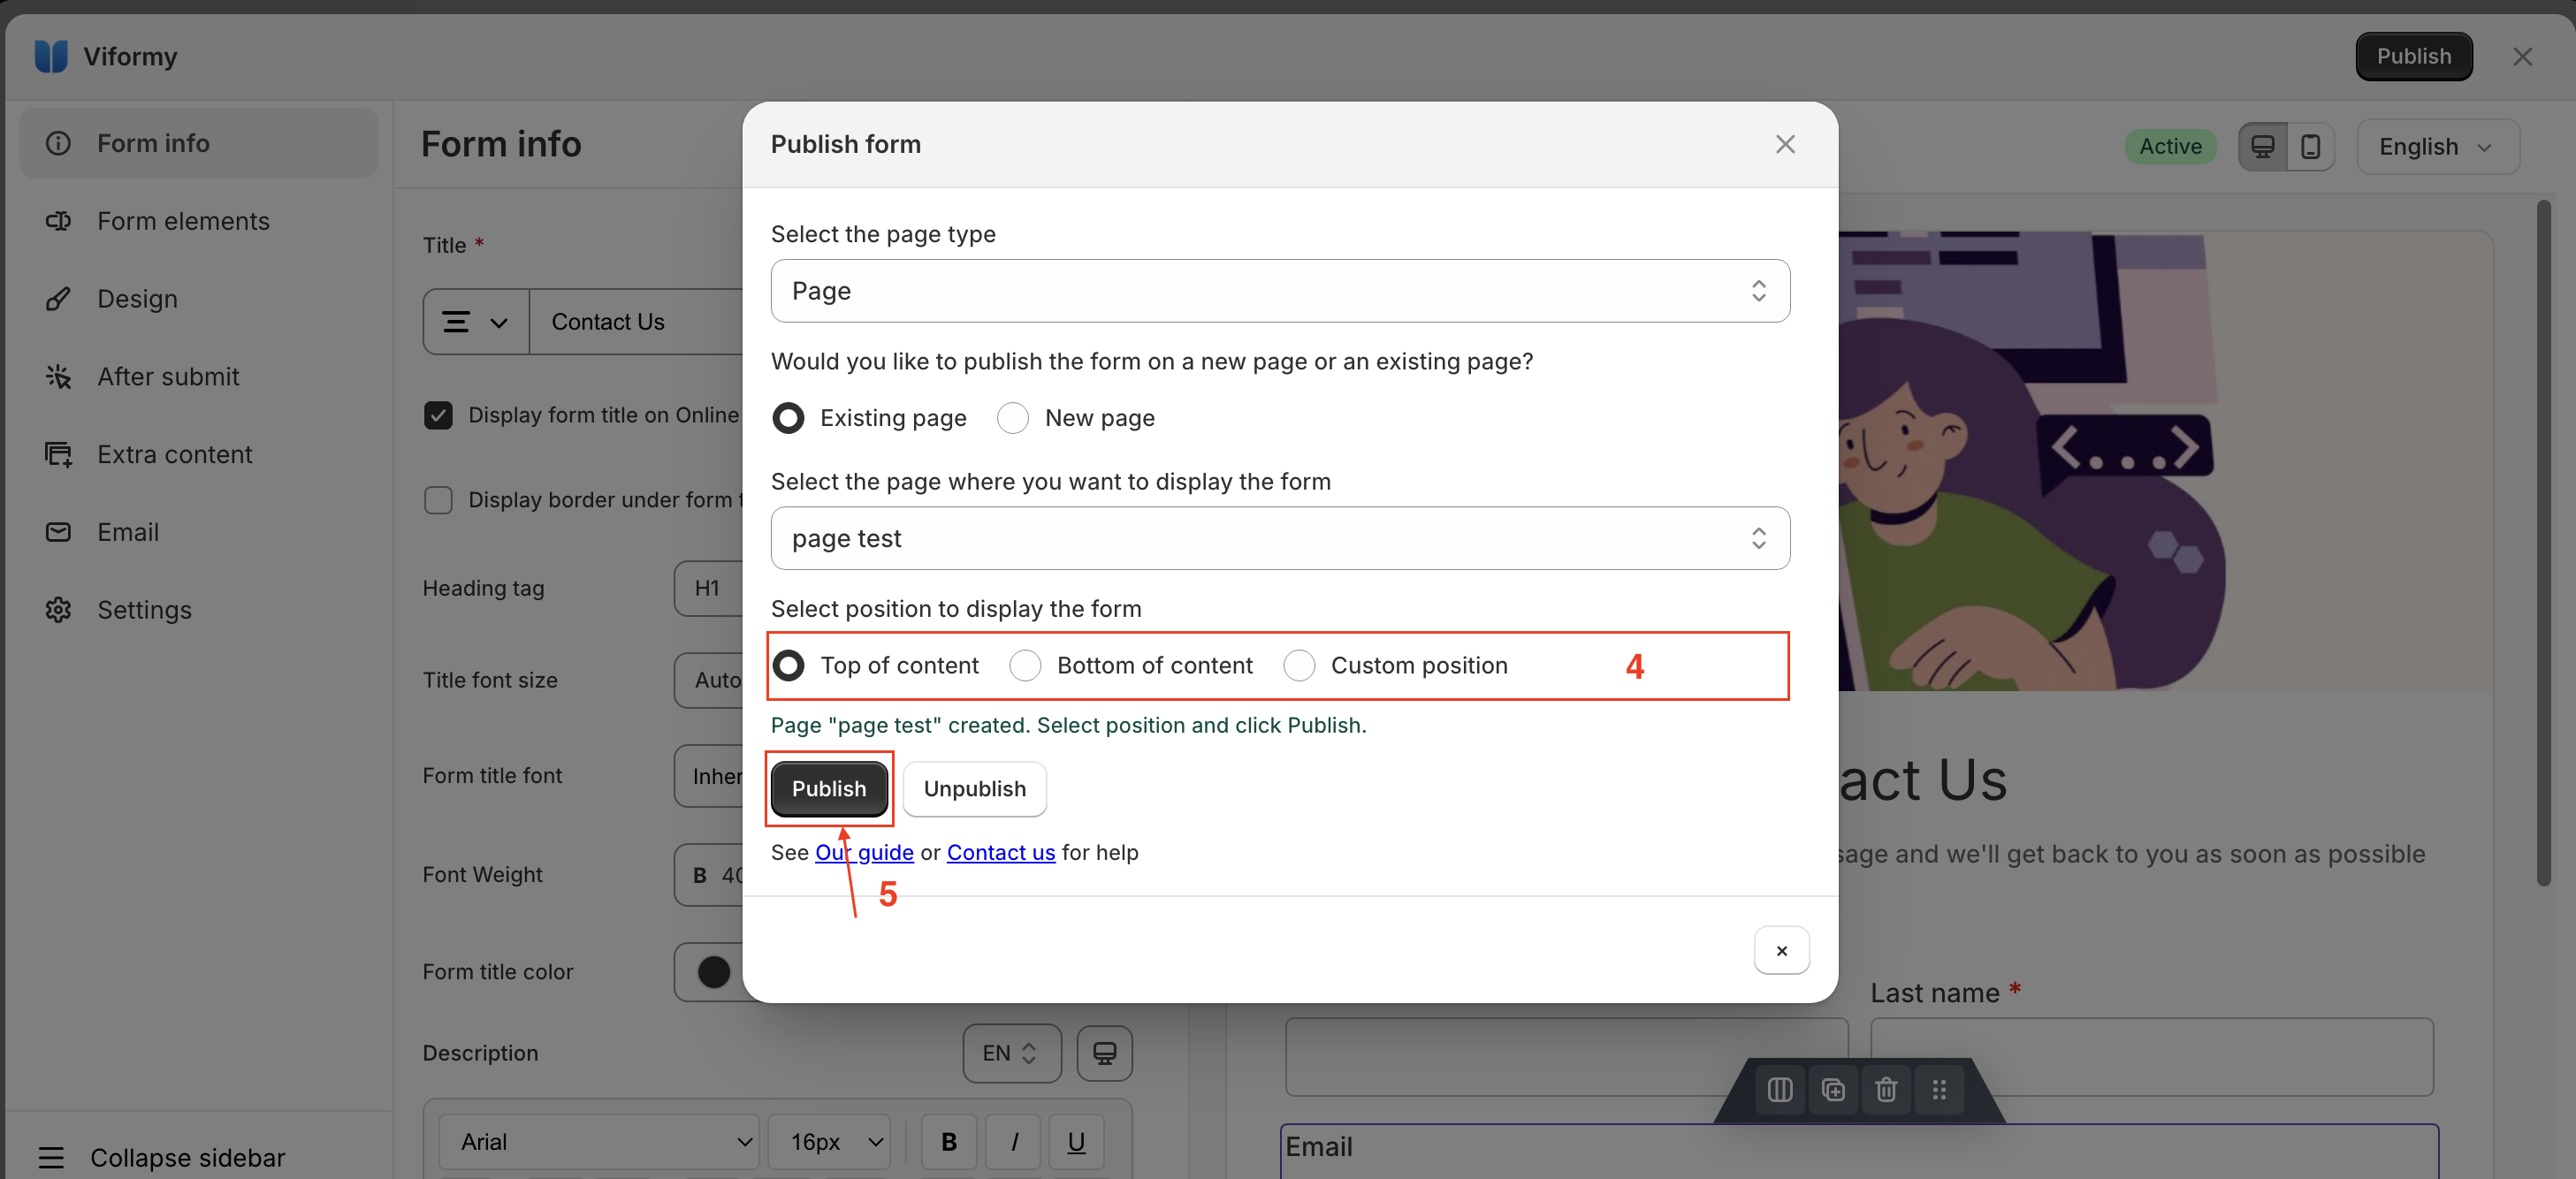Click the title alignment icon button
This screenshot has width=2576, height=1179.
coord(476,322)
